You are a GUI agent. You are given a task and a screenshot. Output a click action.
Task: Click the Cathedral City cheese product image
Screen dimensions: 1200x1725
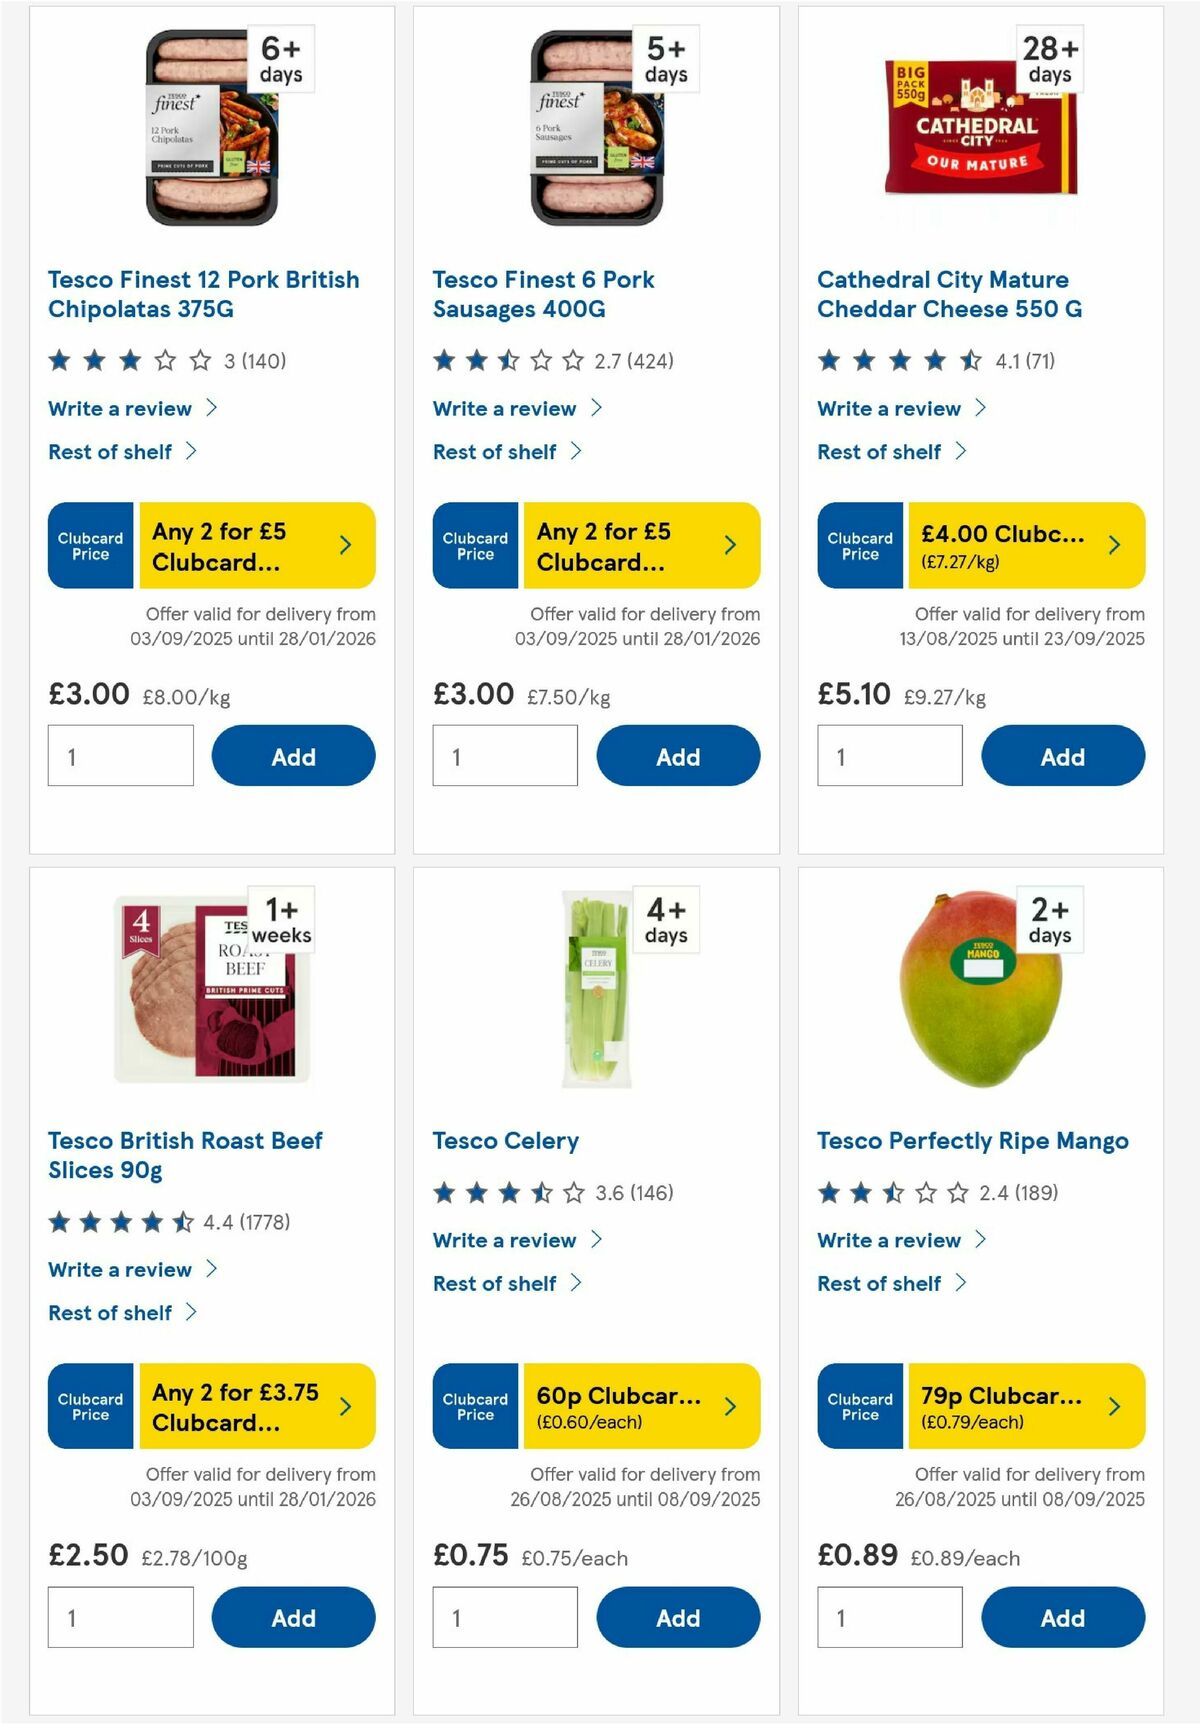(x=978, y=125)
